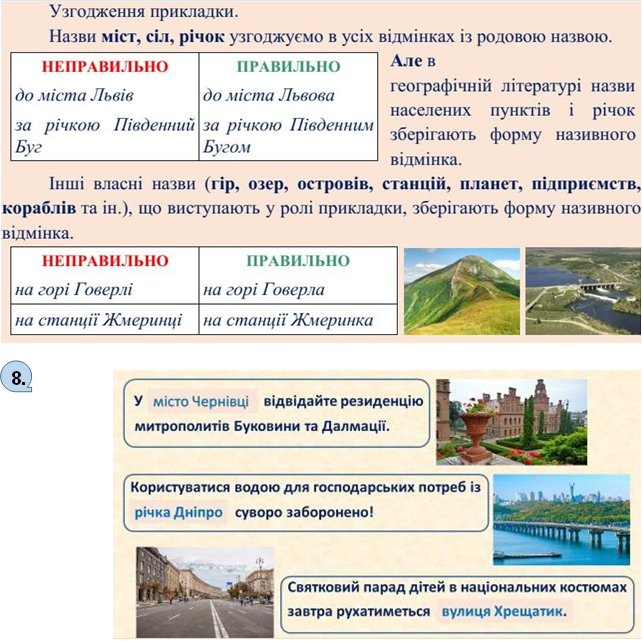This screenshot has height=641, width=642.
Task: Open the Chernivtsi residence photo
Action: pyautogui.click(x=511, y=422)
